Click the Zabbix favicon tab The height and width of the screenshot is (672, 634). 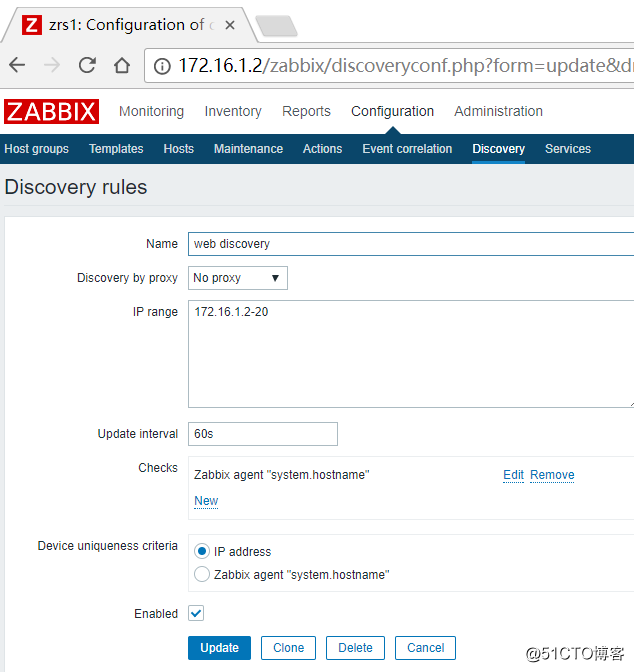tap(32, 25)
